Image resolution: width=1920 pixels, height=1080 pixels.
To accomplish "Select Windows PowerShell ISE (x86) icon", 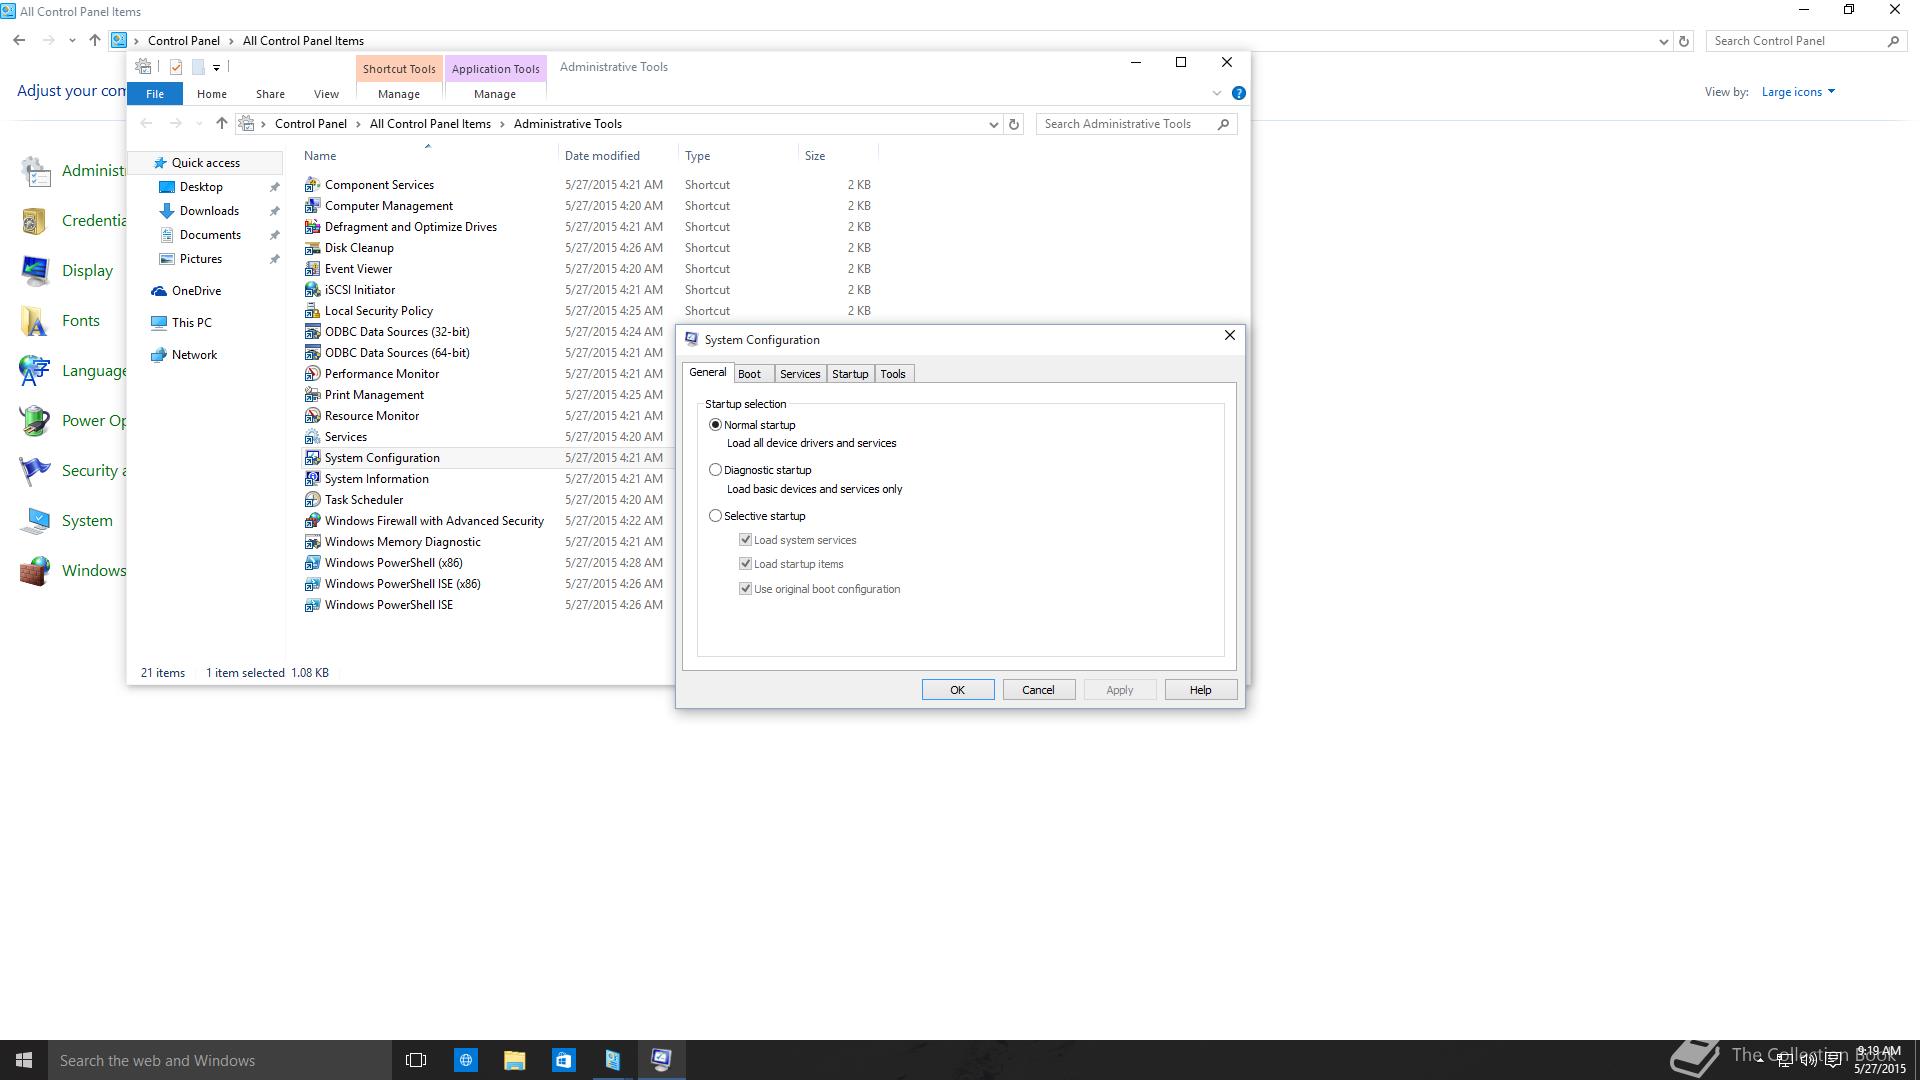I will tap(312, 584).
